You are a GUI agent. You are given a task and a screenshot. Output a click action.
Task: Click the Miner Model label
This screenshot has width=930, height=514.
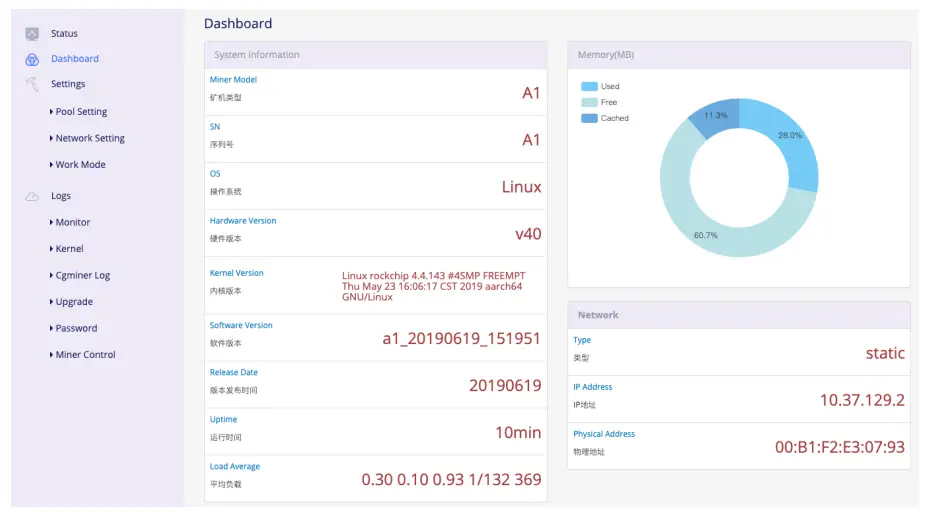(x=233, y=79)
